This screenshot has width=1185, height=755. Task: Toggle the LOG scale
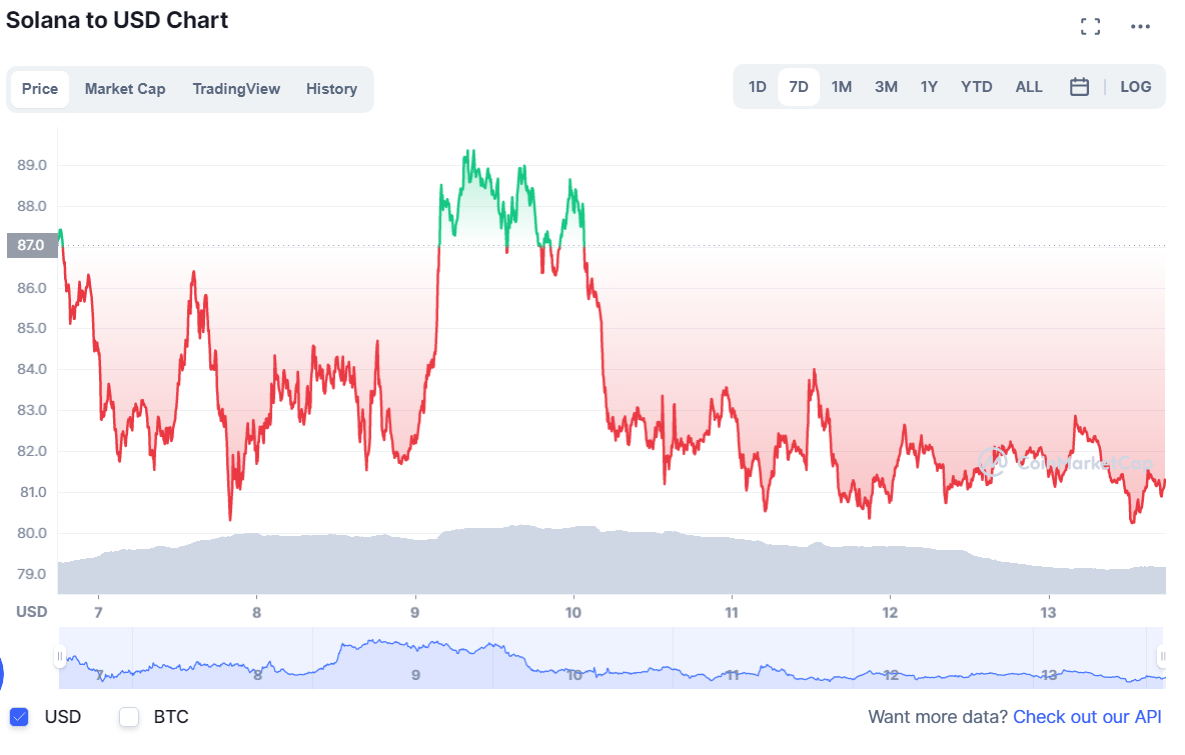[x=1135, y=87]
